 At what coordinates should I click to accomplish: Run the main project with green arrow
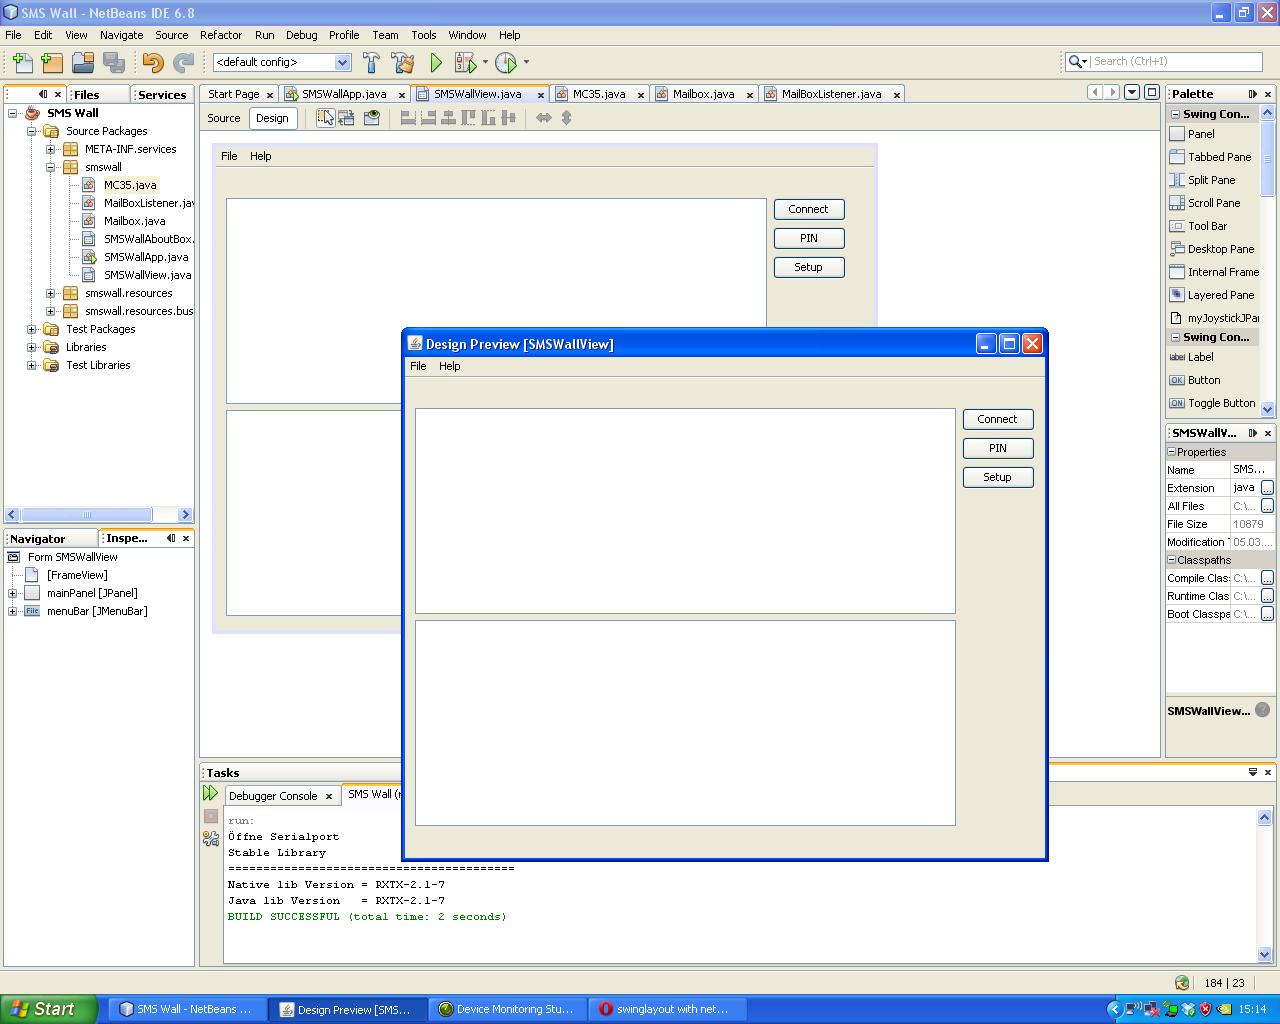point(436,62)
